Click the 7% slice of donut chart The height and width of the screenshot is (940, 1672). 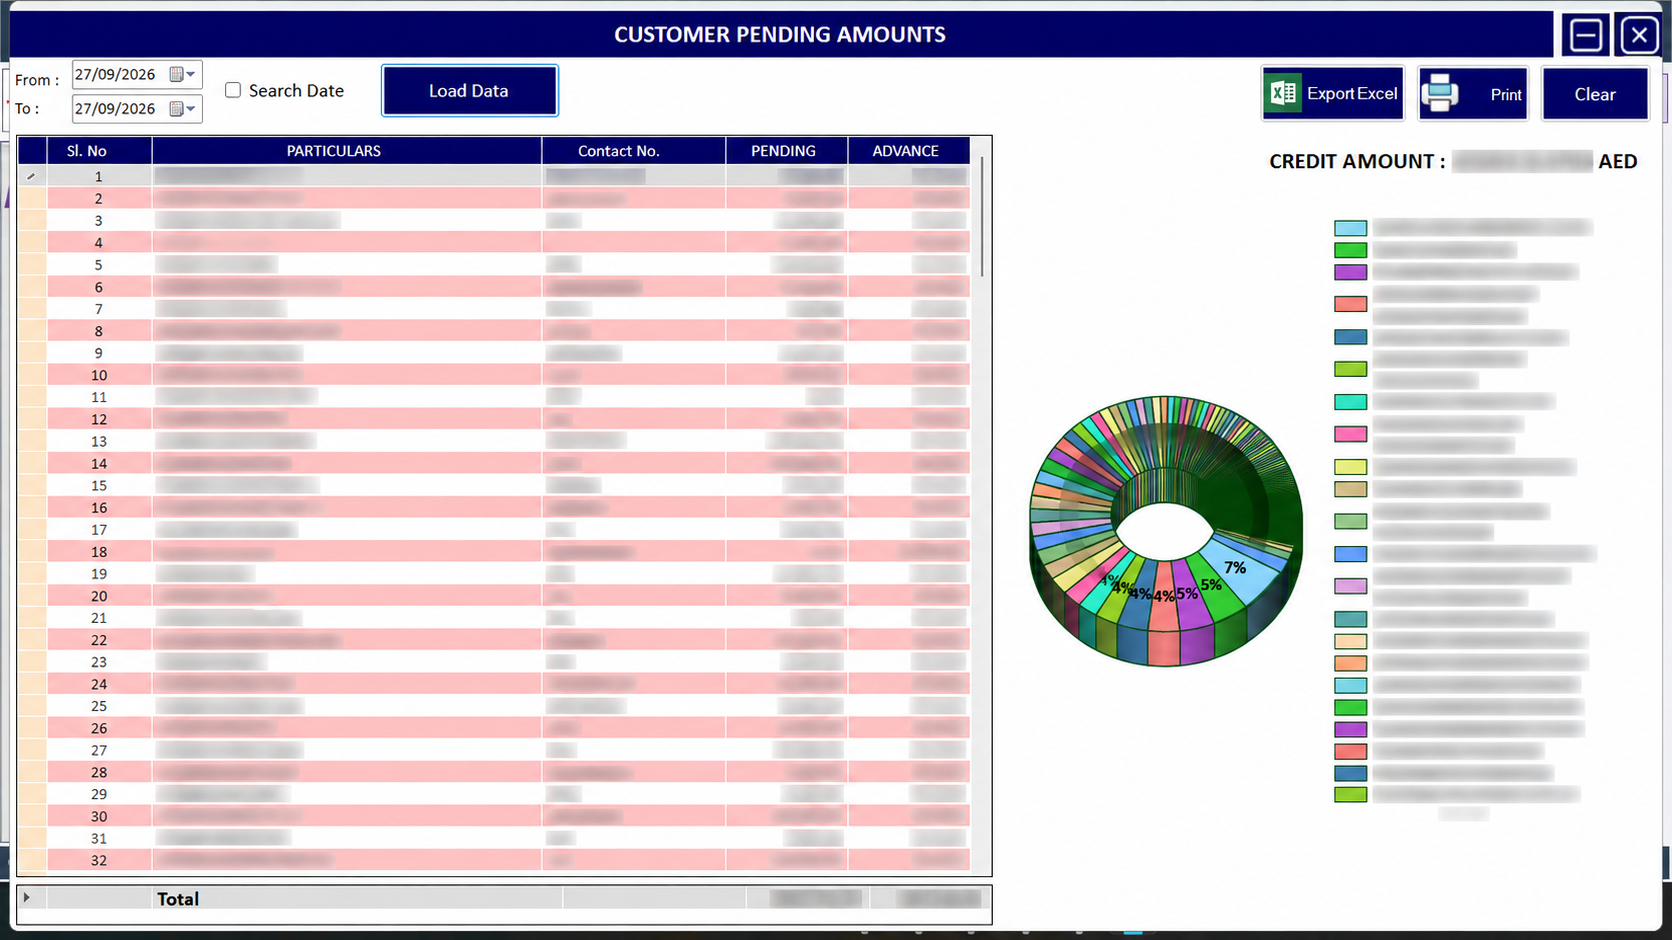coord(1238,568)
